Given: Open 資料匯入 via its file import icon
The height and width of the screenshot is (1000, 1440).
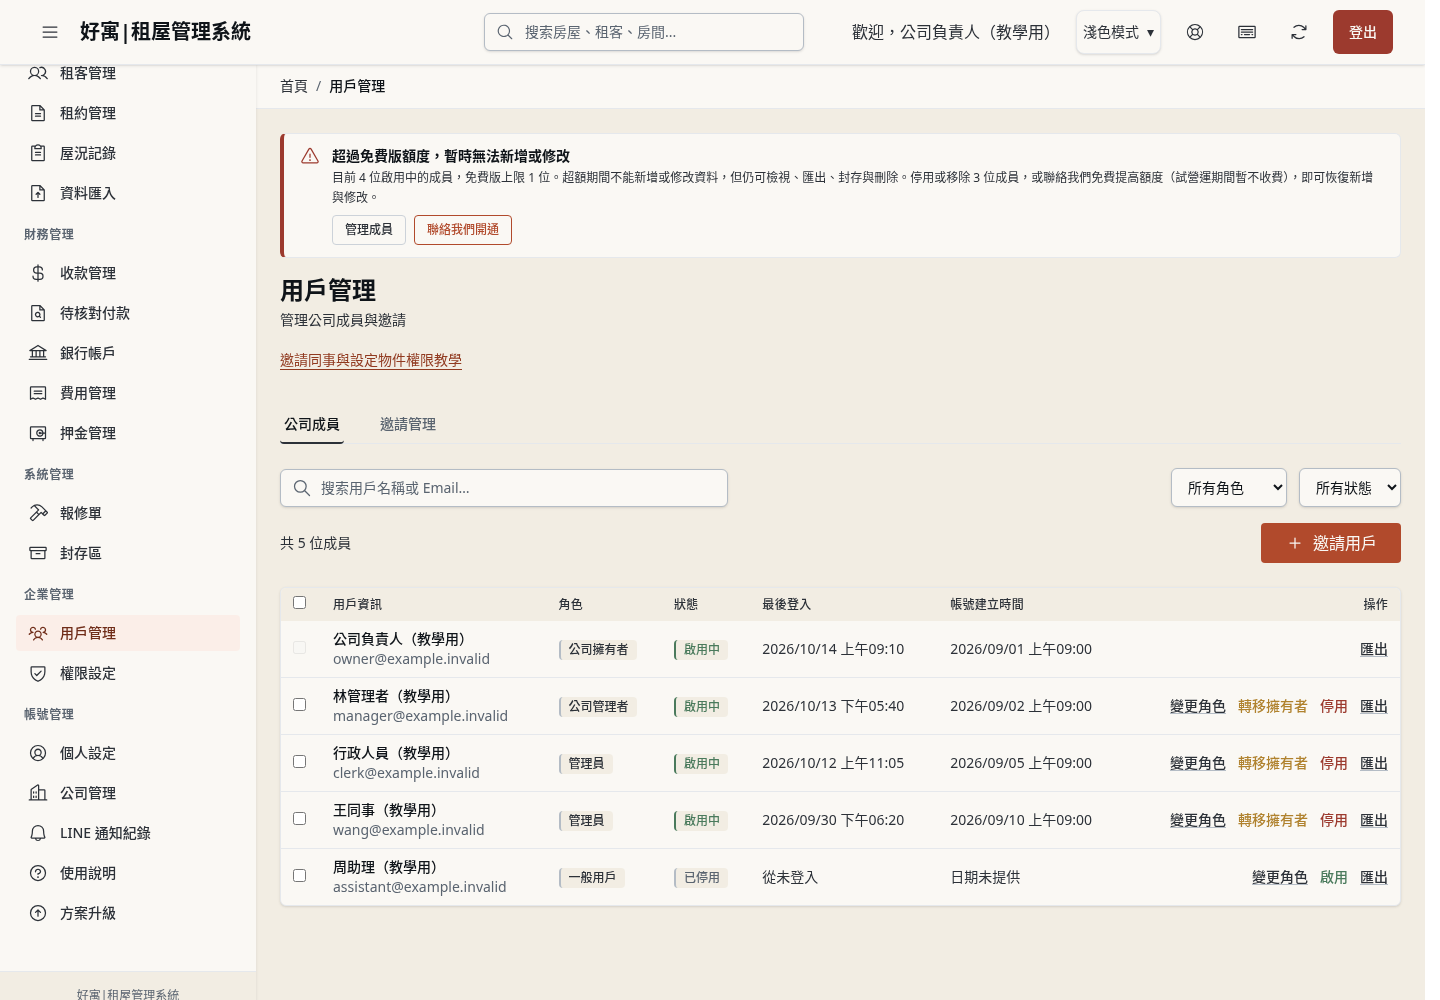Looking at the screenshot, I should click(38, 193).
